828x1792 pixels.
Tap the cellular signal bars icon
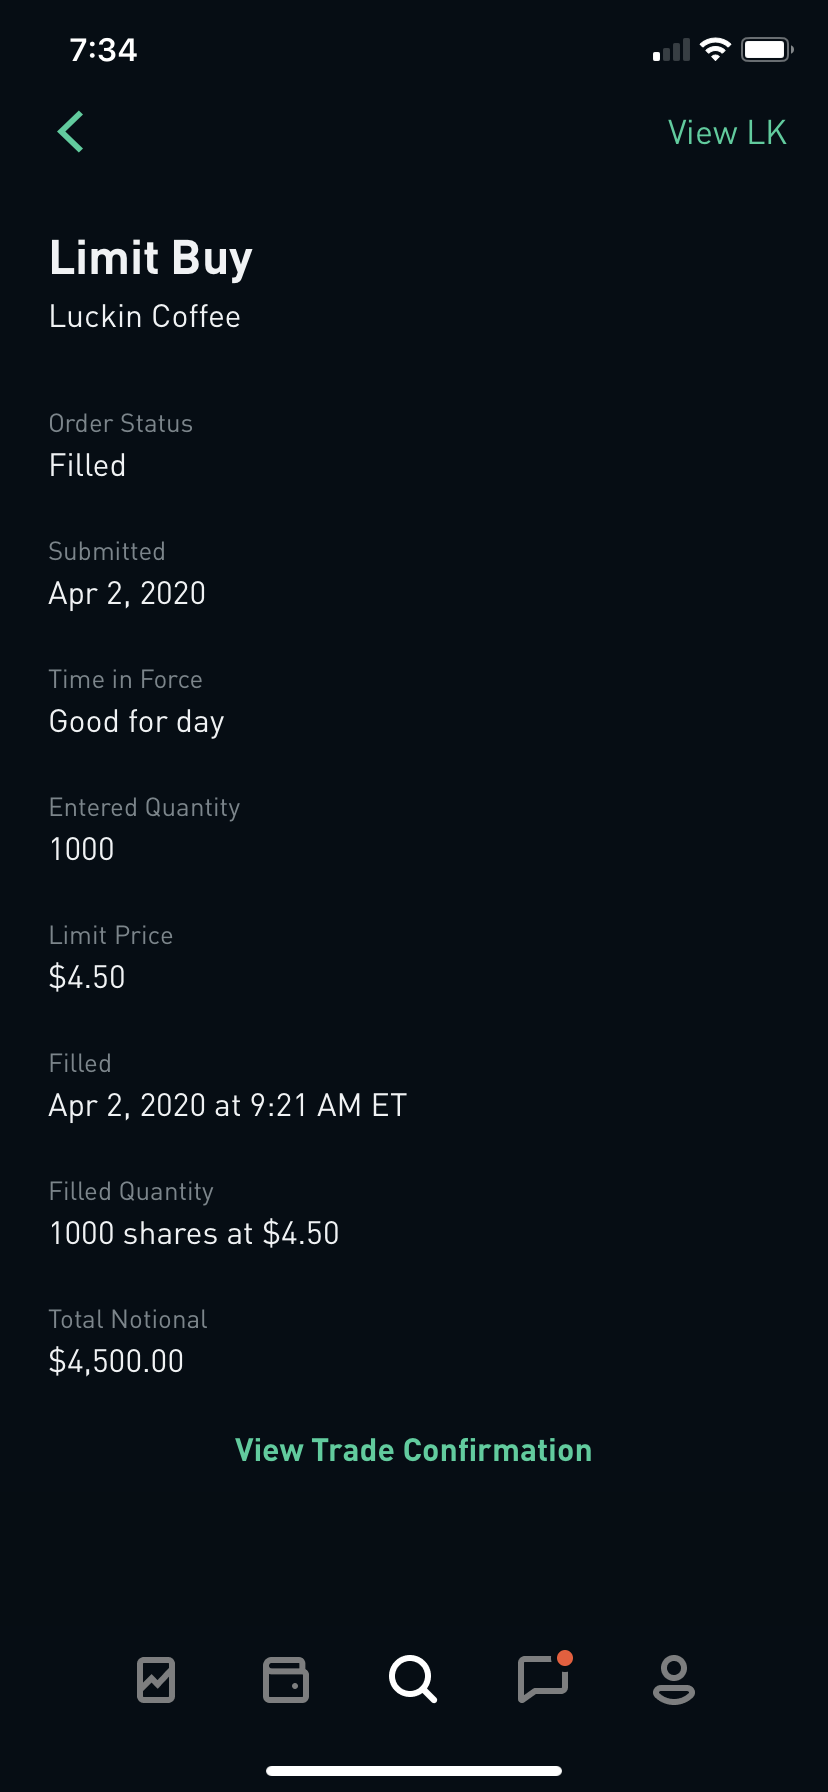tap(671, 51)
